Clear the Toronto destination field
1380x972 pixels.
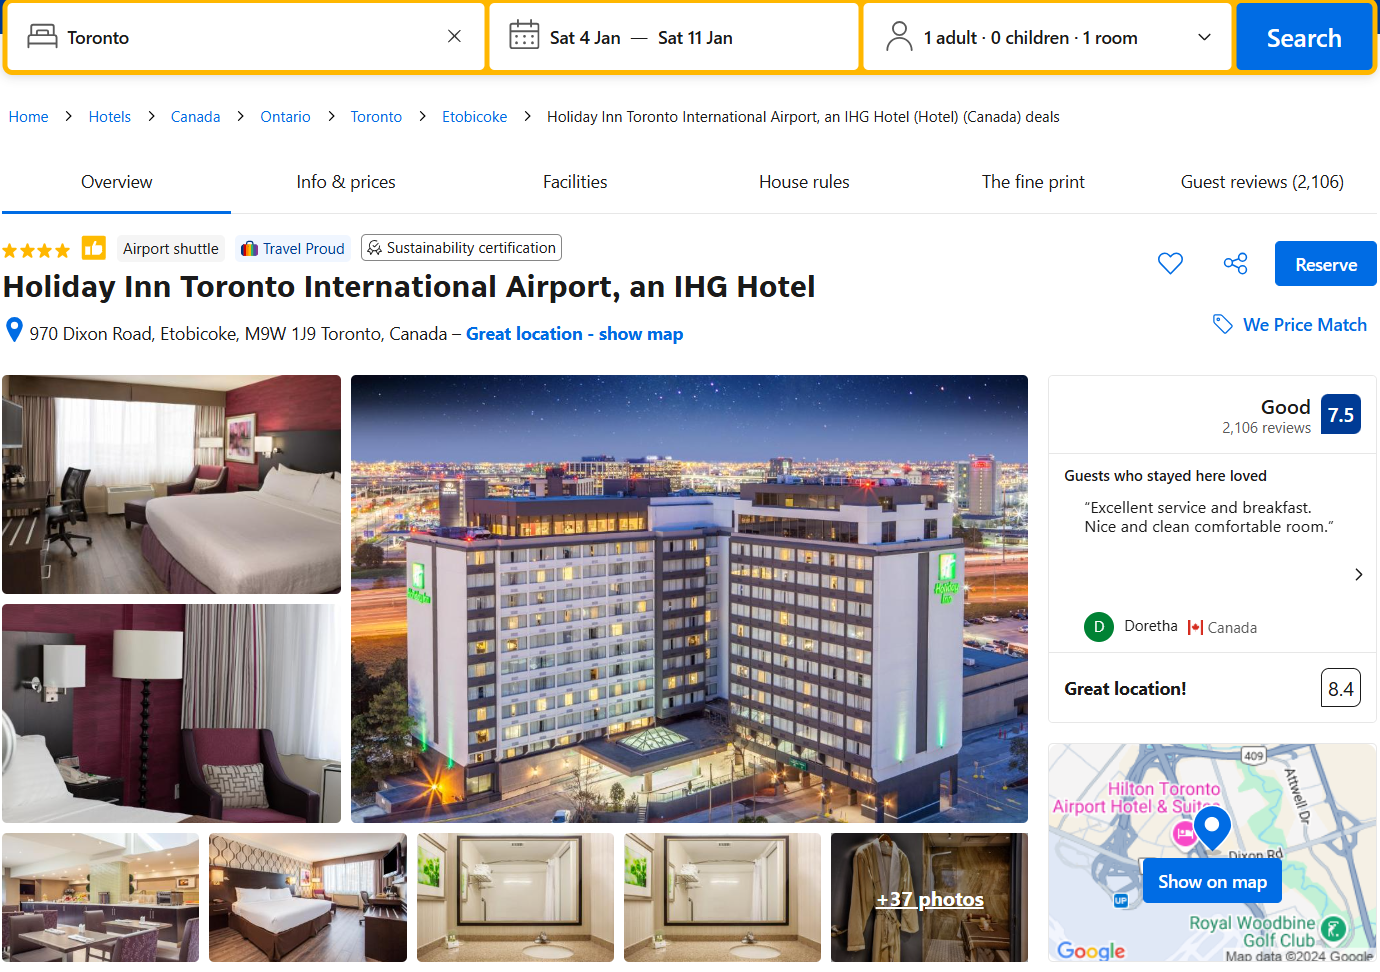[454, 37]
